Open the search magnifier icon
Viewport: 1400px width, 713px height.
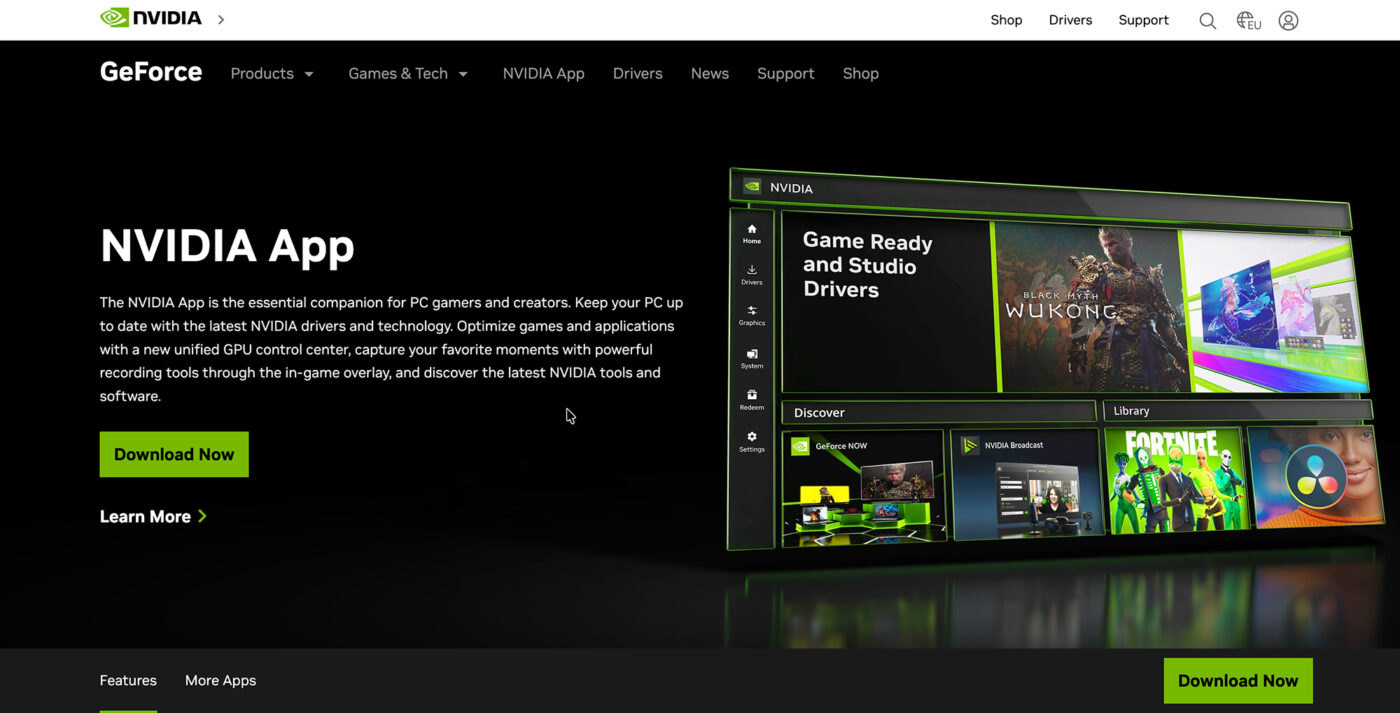tap(1207, 21)
